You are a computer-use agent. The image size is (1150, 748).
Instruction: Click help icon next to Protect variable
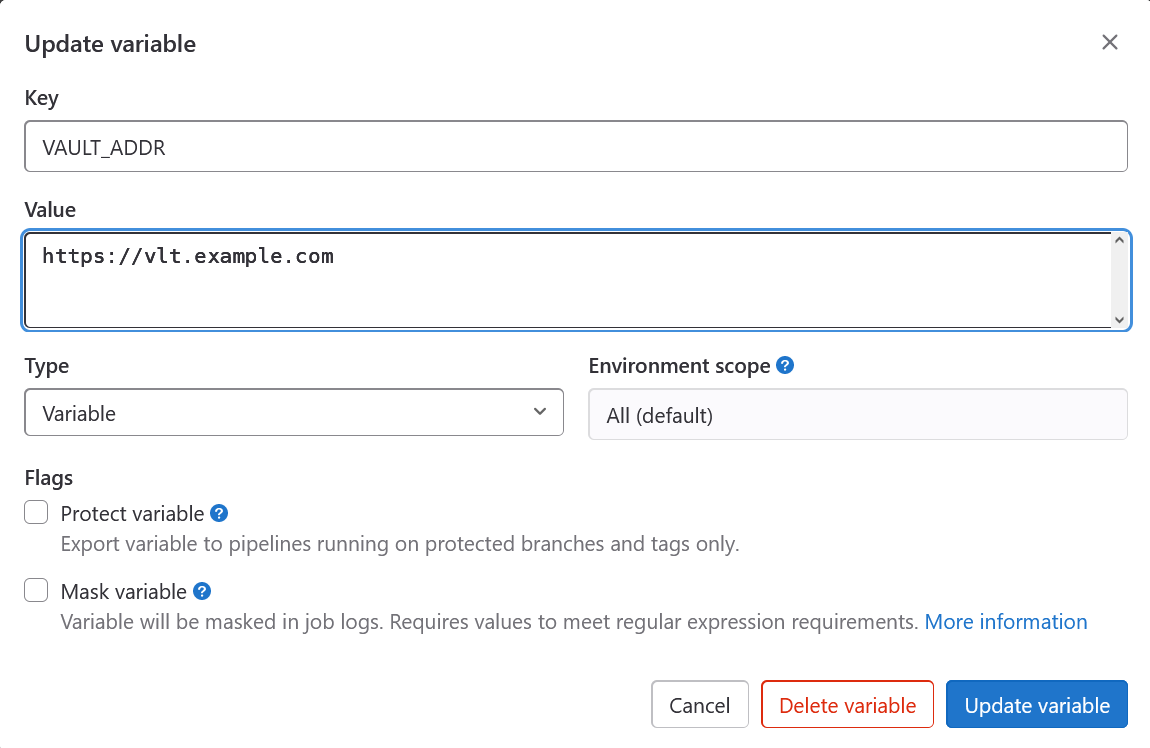pos(219,513)
